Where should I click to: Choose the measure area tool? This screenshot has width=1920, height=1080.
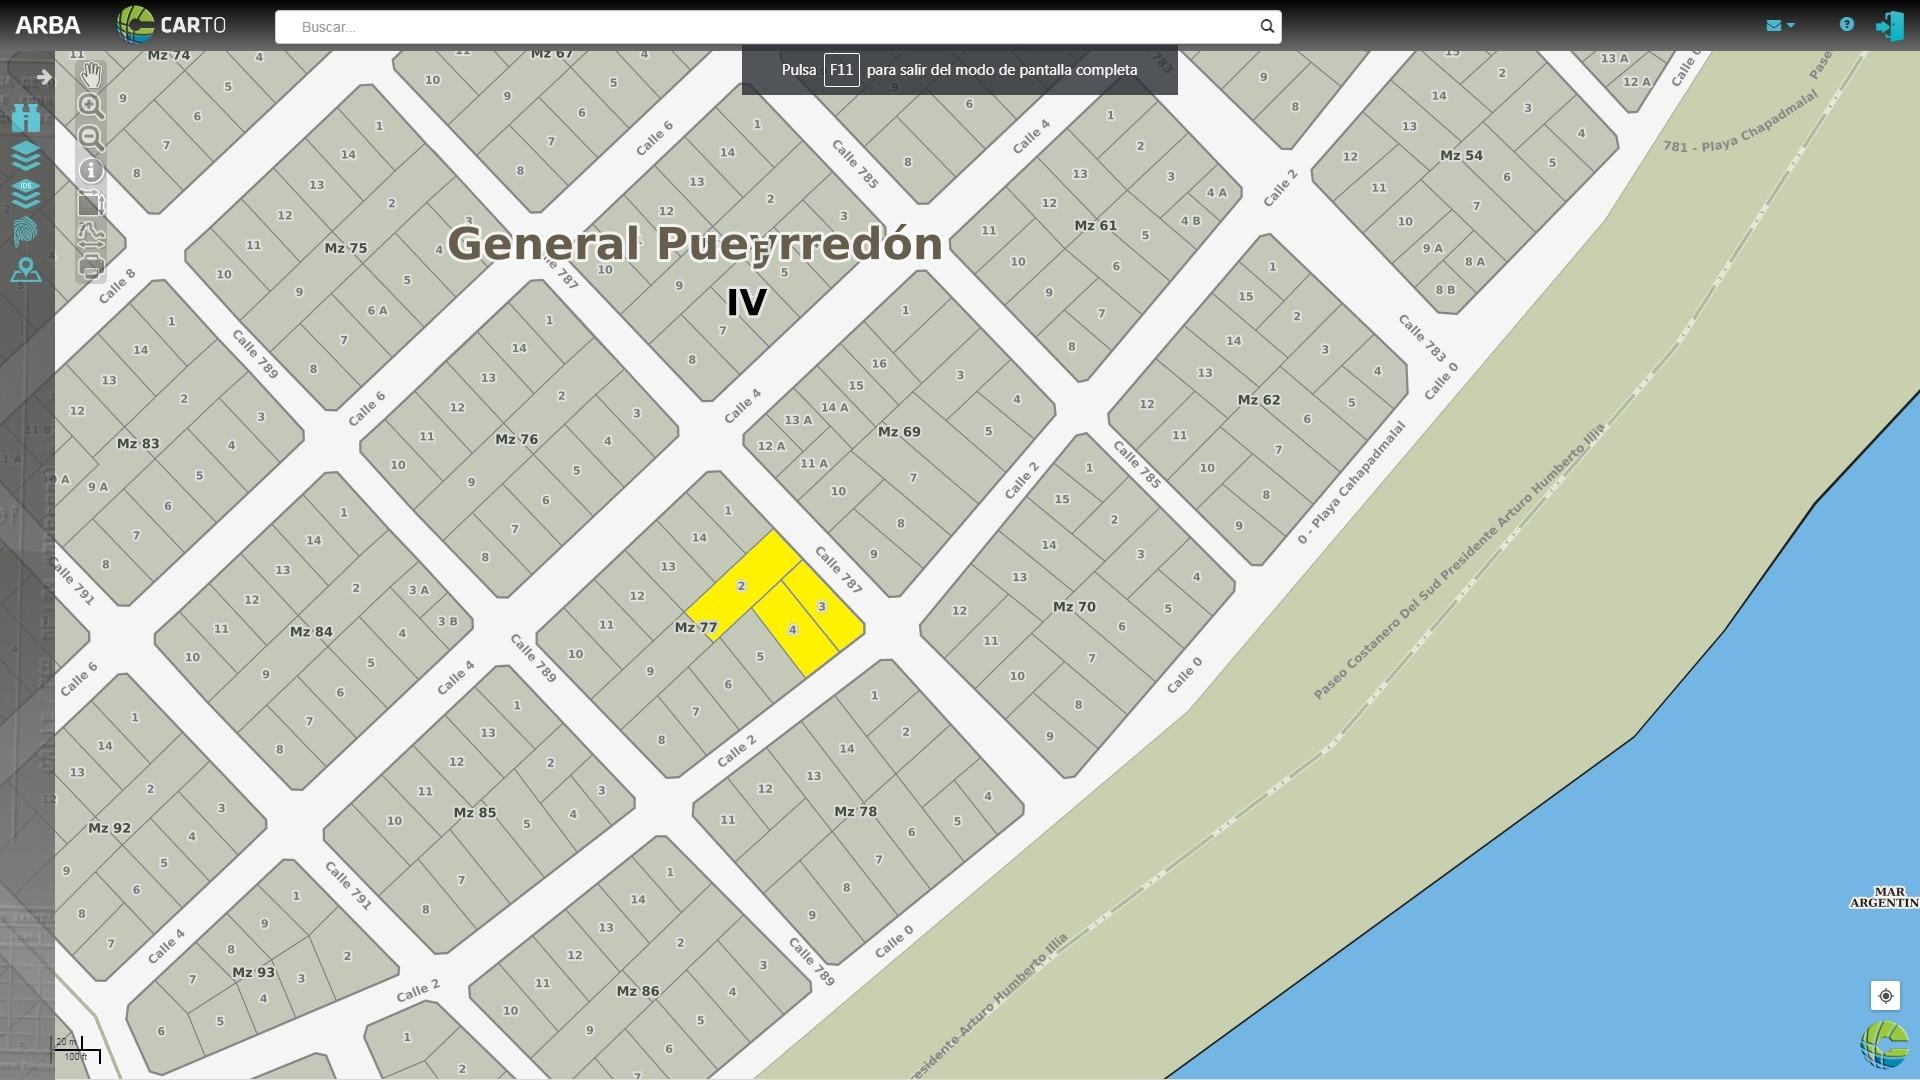click(91, 203)
